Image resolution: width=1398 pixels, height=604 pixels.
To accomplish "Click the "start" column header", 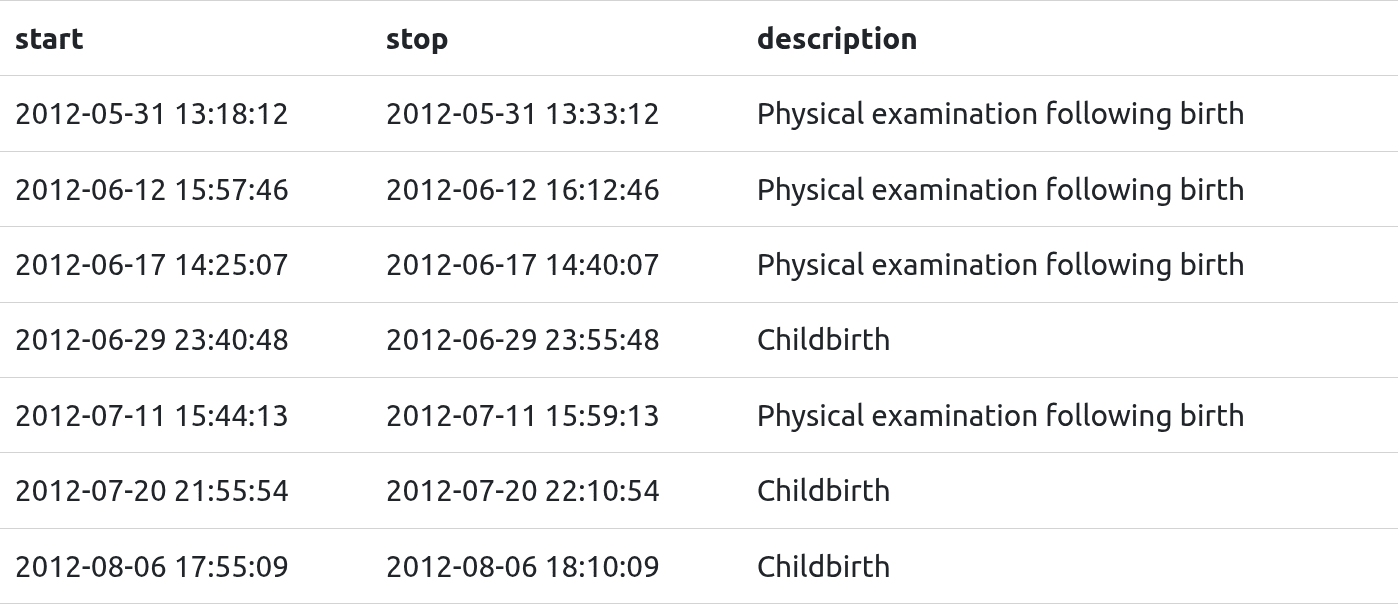I will [x=49, y=39].
